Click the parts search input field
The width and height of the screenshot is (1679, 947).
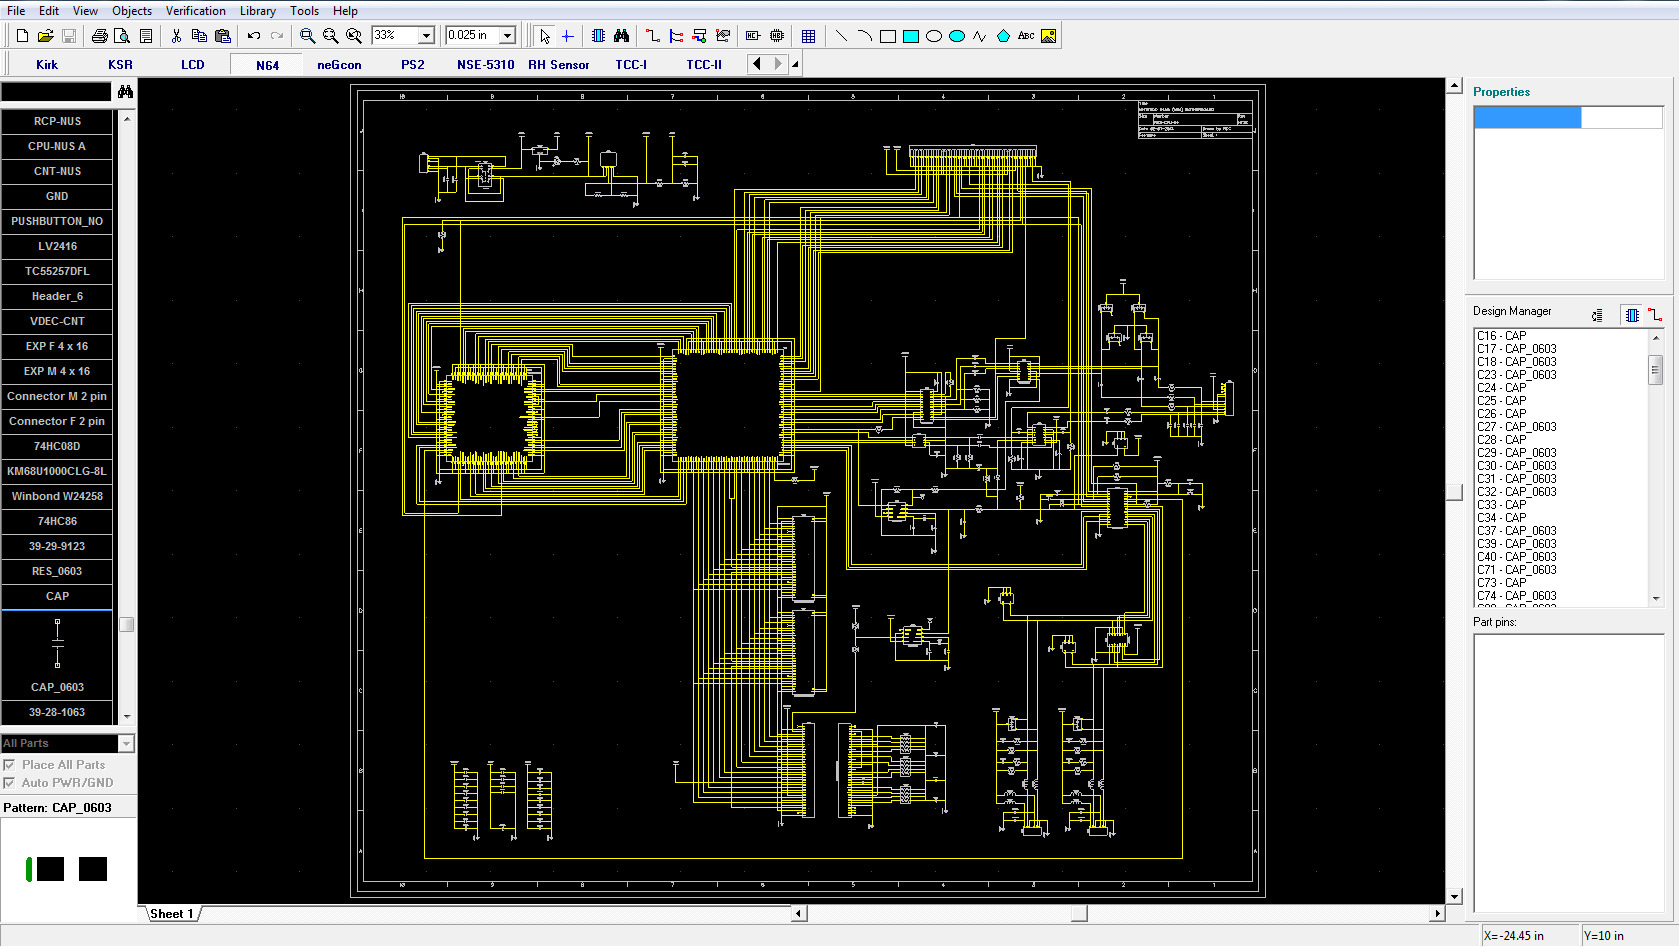tap(56, 92)
